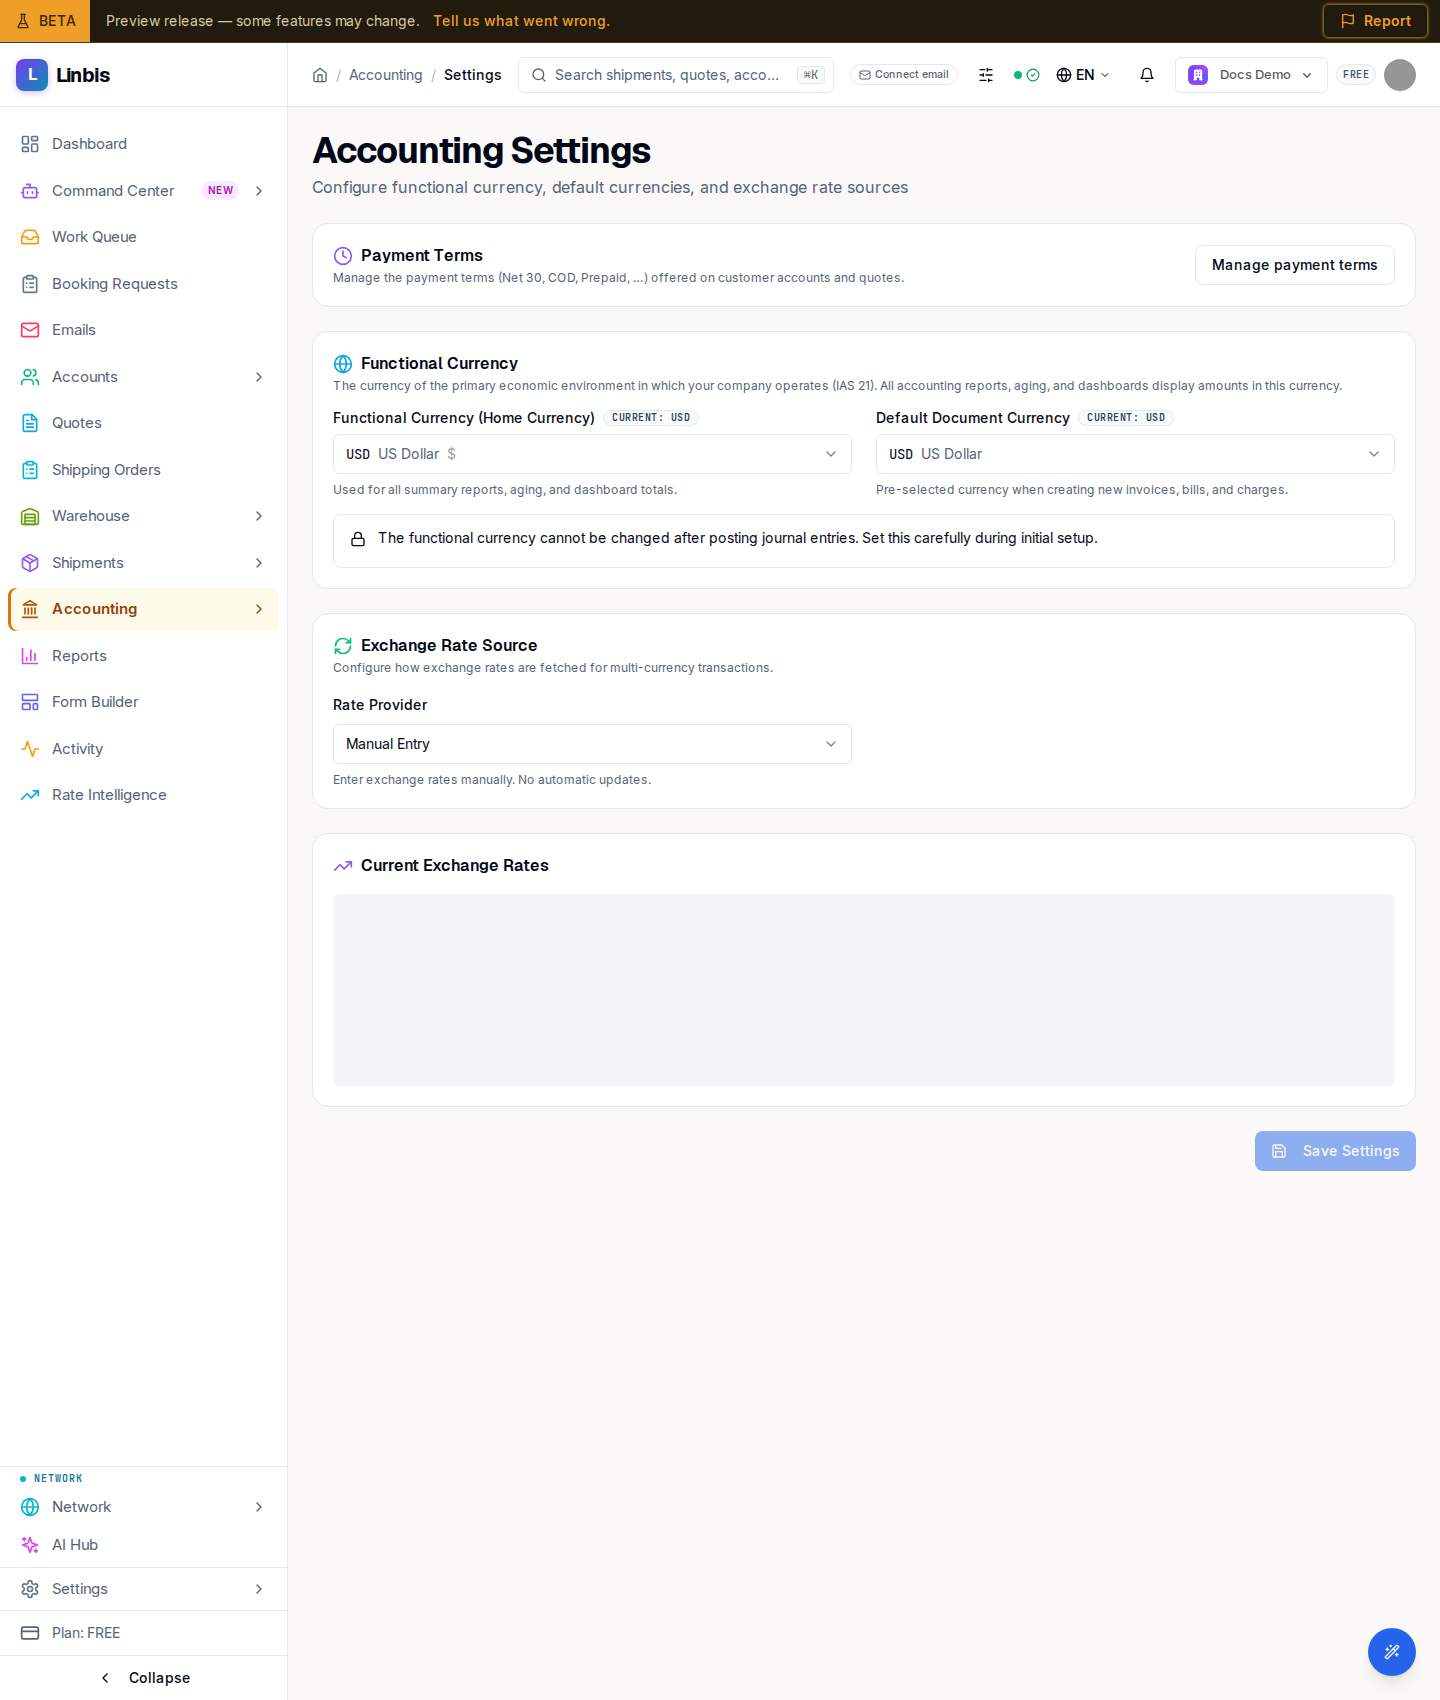Image resolution: width=1440 pixels, height=1700 pixels.
Task: Click the Accounting breadcrumb link
Action: click(385, 75)
